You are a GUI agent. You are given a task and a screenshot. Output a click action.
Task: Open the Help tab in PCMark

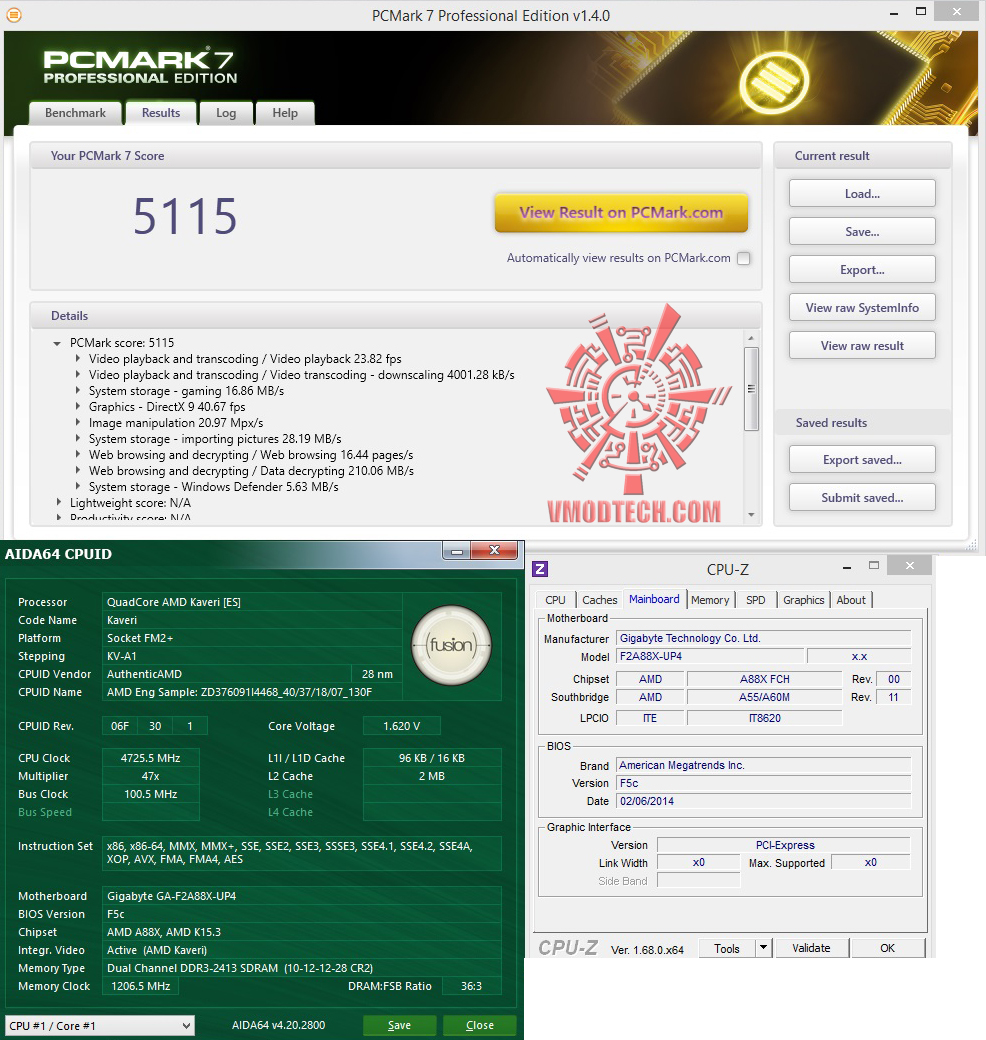click(285, 113)
